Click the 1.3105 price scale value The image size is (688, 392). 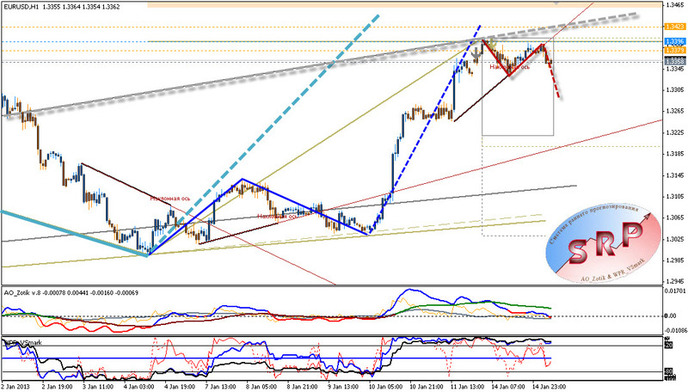pyautogui.click(x=675, y=197)
